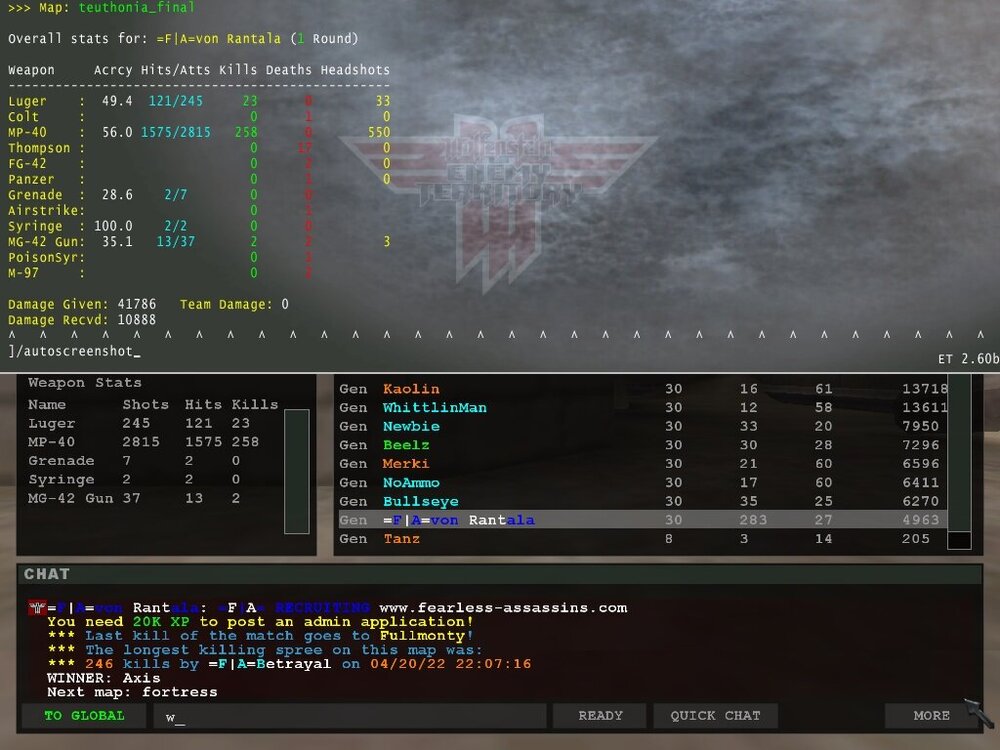Select player Newbie in the scoreboard
The image size is (1000, 750).
point(643,426)
